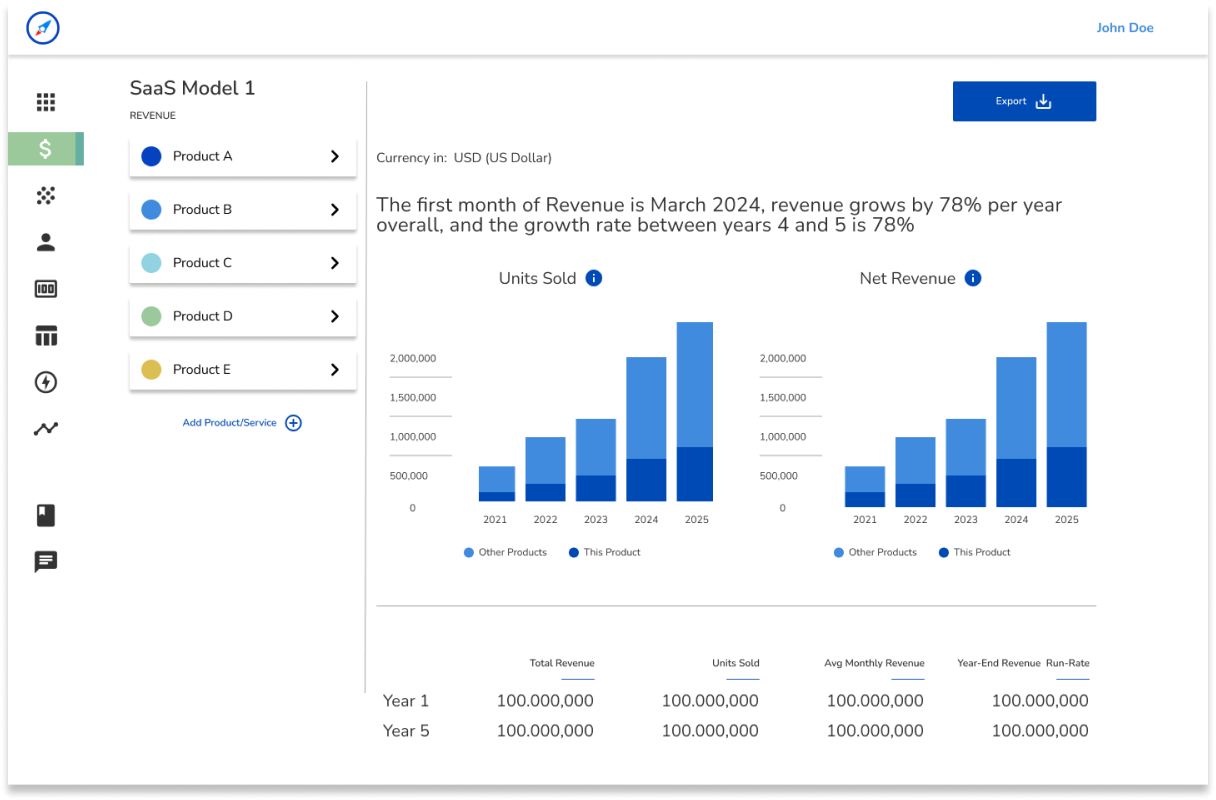Open the lightning bolt sidebar icon

coord(46,382)
